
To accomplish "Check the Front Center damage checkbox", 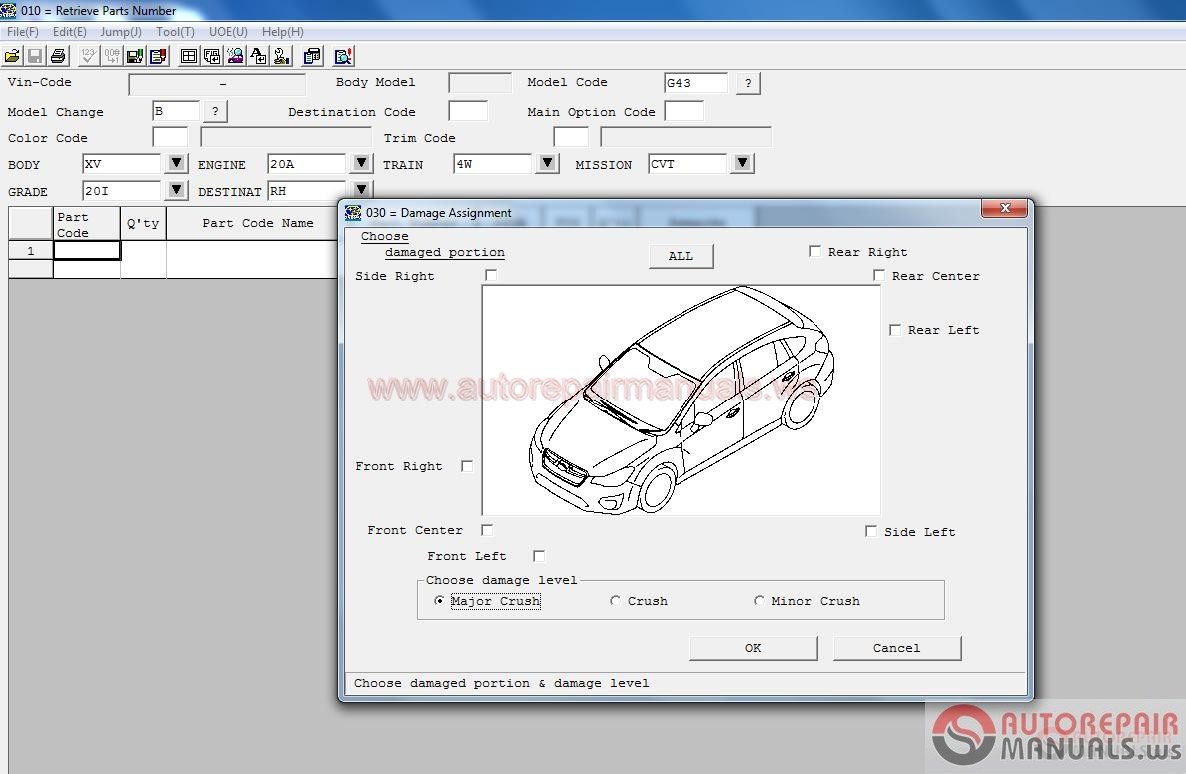I will pos(487,530).
